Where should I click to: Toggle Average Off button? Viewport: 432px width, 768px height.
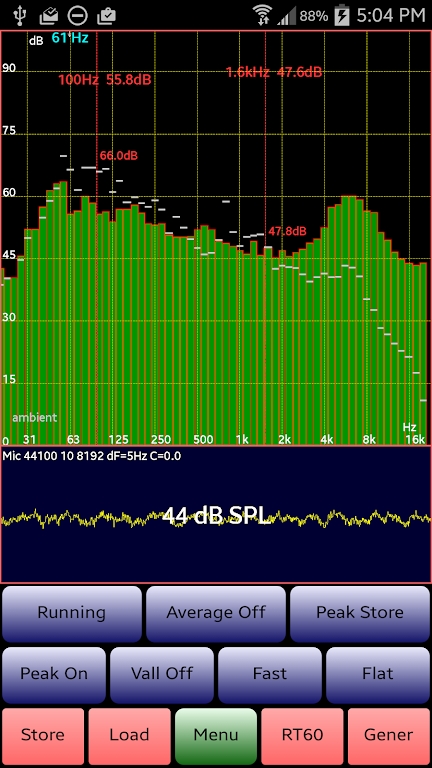(x=216, y=614)
